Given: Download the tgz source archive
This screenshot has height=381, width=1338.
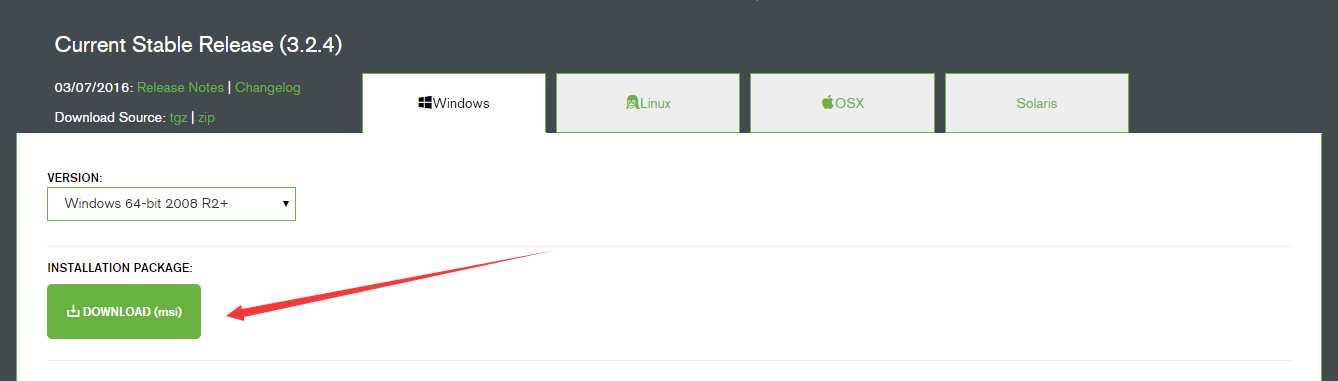Looking at the screenshot, I should [x=178, y=117].
